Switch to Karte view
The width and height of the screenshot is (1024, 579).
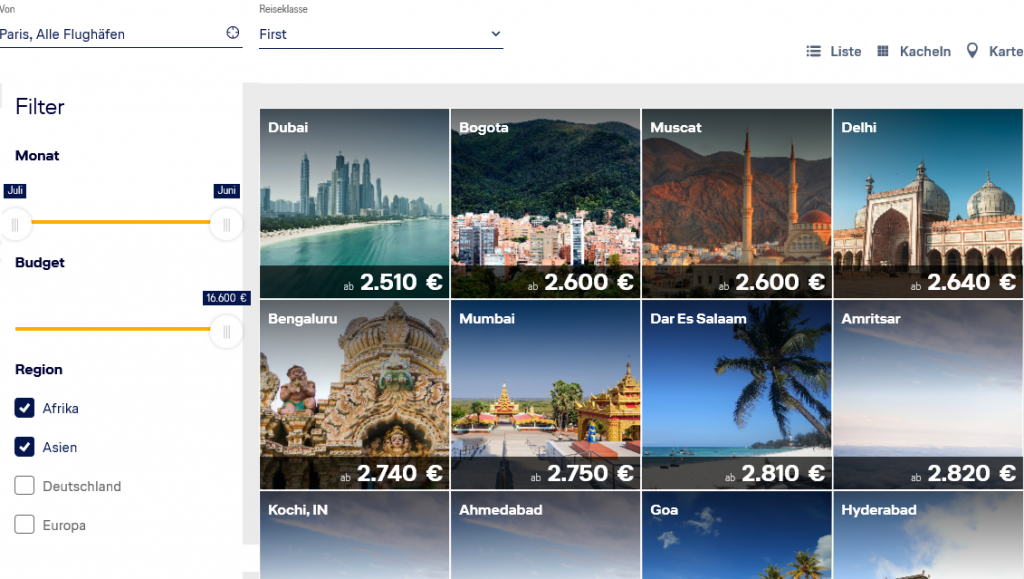(995, 51)
